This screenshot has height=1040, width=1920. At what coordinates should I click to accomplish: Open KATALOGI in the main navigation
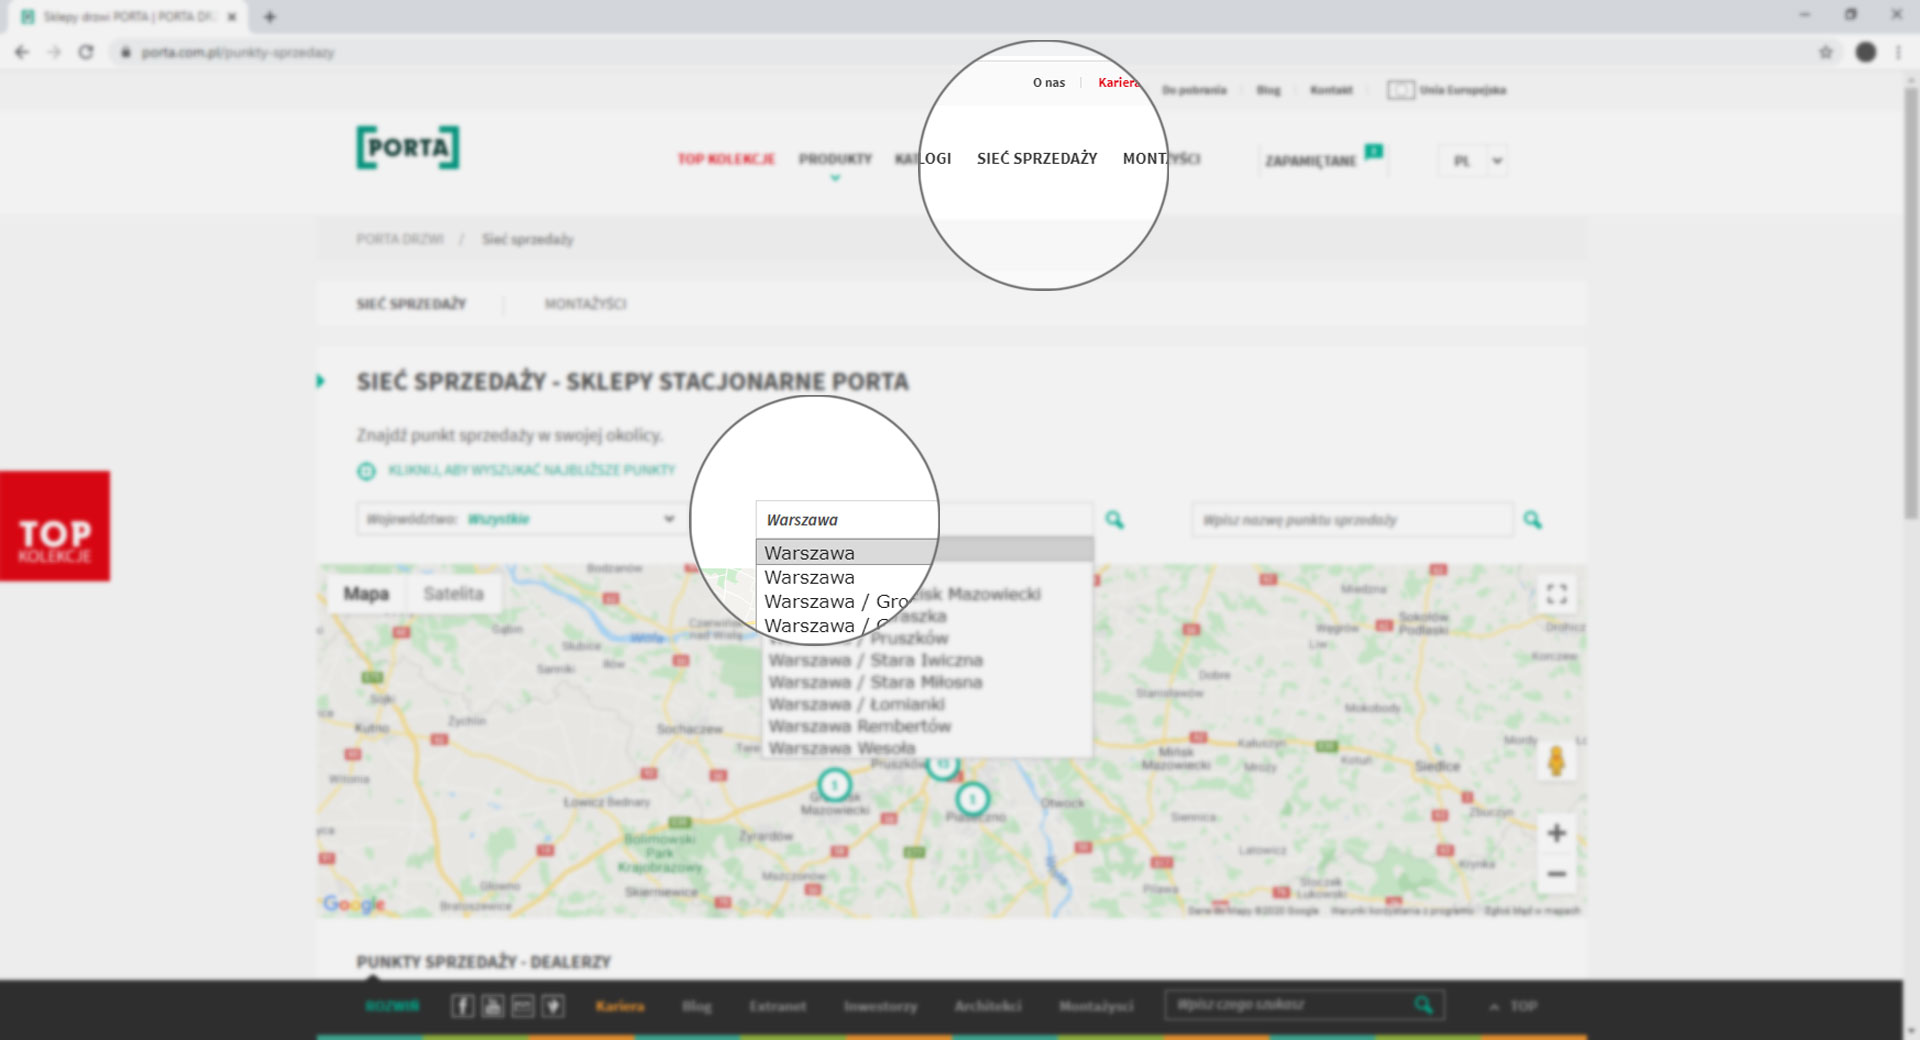[x=923, y=159]
